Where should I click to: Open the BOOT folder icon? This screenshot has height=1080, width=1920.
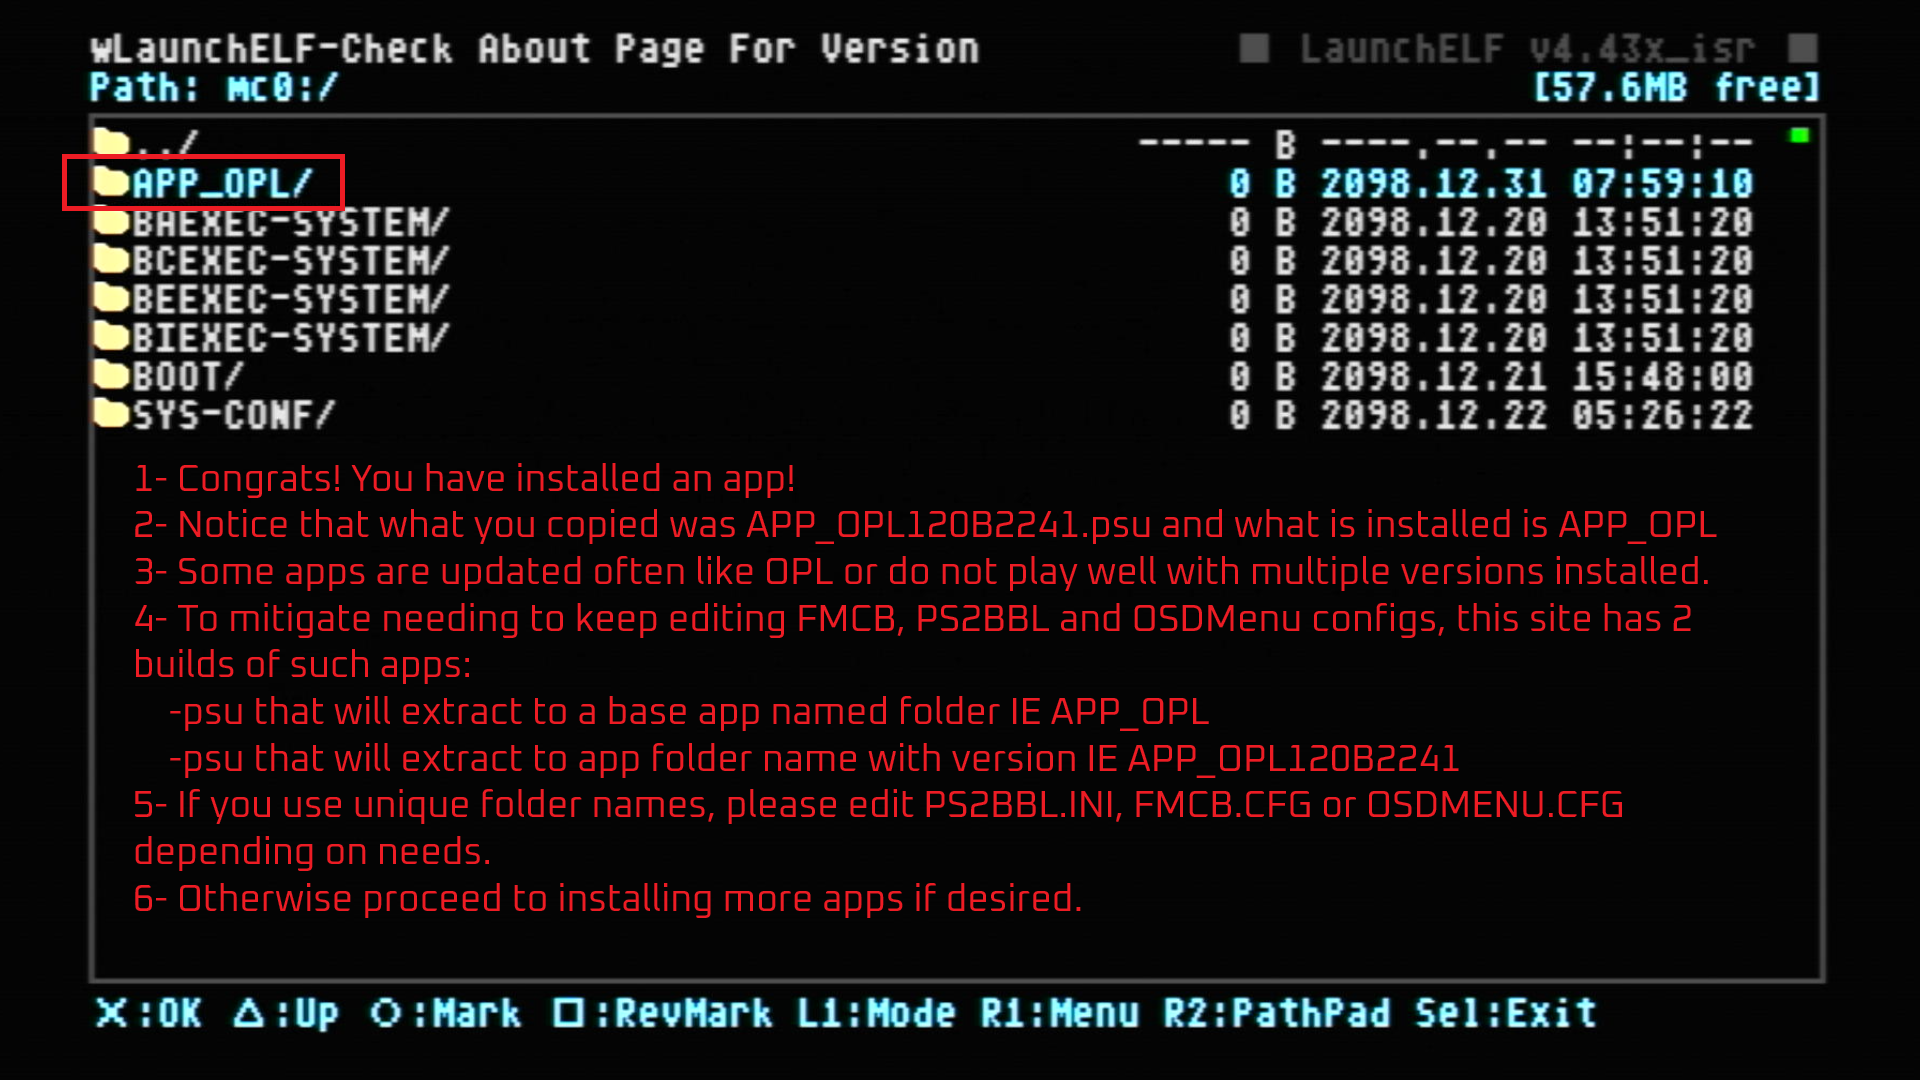111,375
